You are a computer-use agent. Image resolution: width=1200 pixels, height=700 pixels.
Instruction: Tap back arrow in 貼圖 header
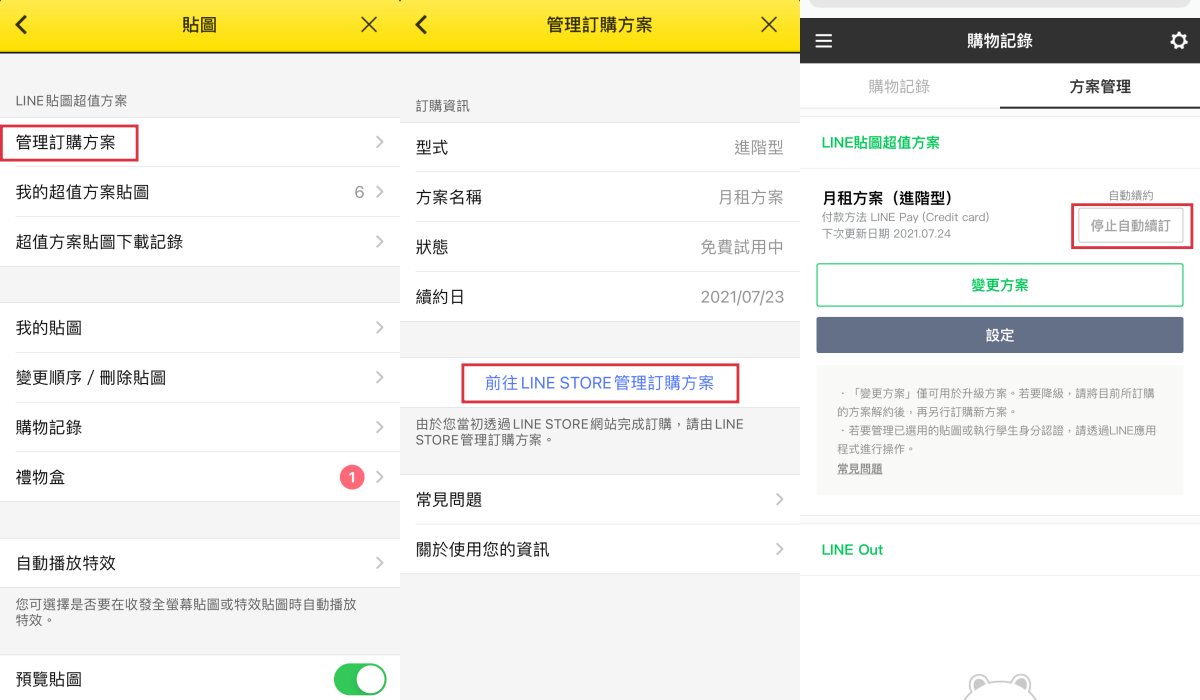tap(21, 25)
